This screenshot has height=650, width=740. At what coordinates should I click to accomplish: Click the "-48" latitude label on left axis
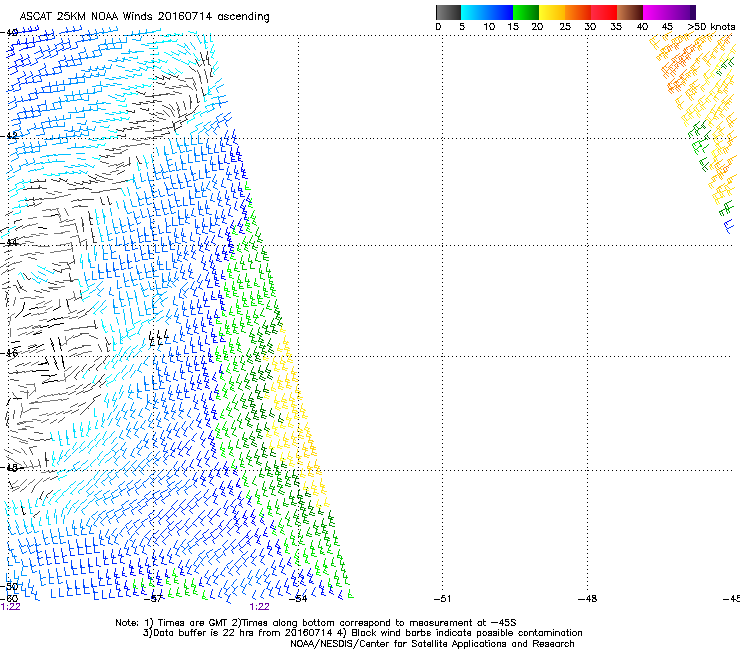tap(9, 468)
